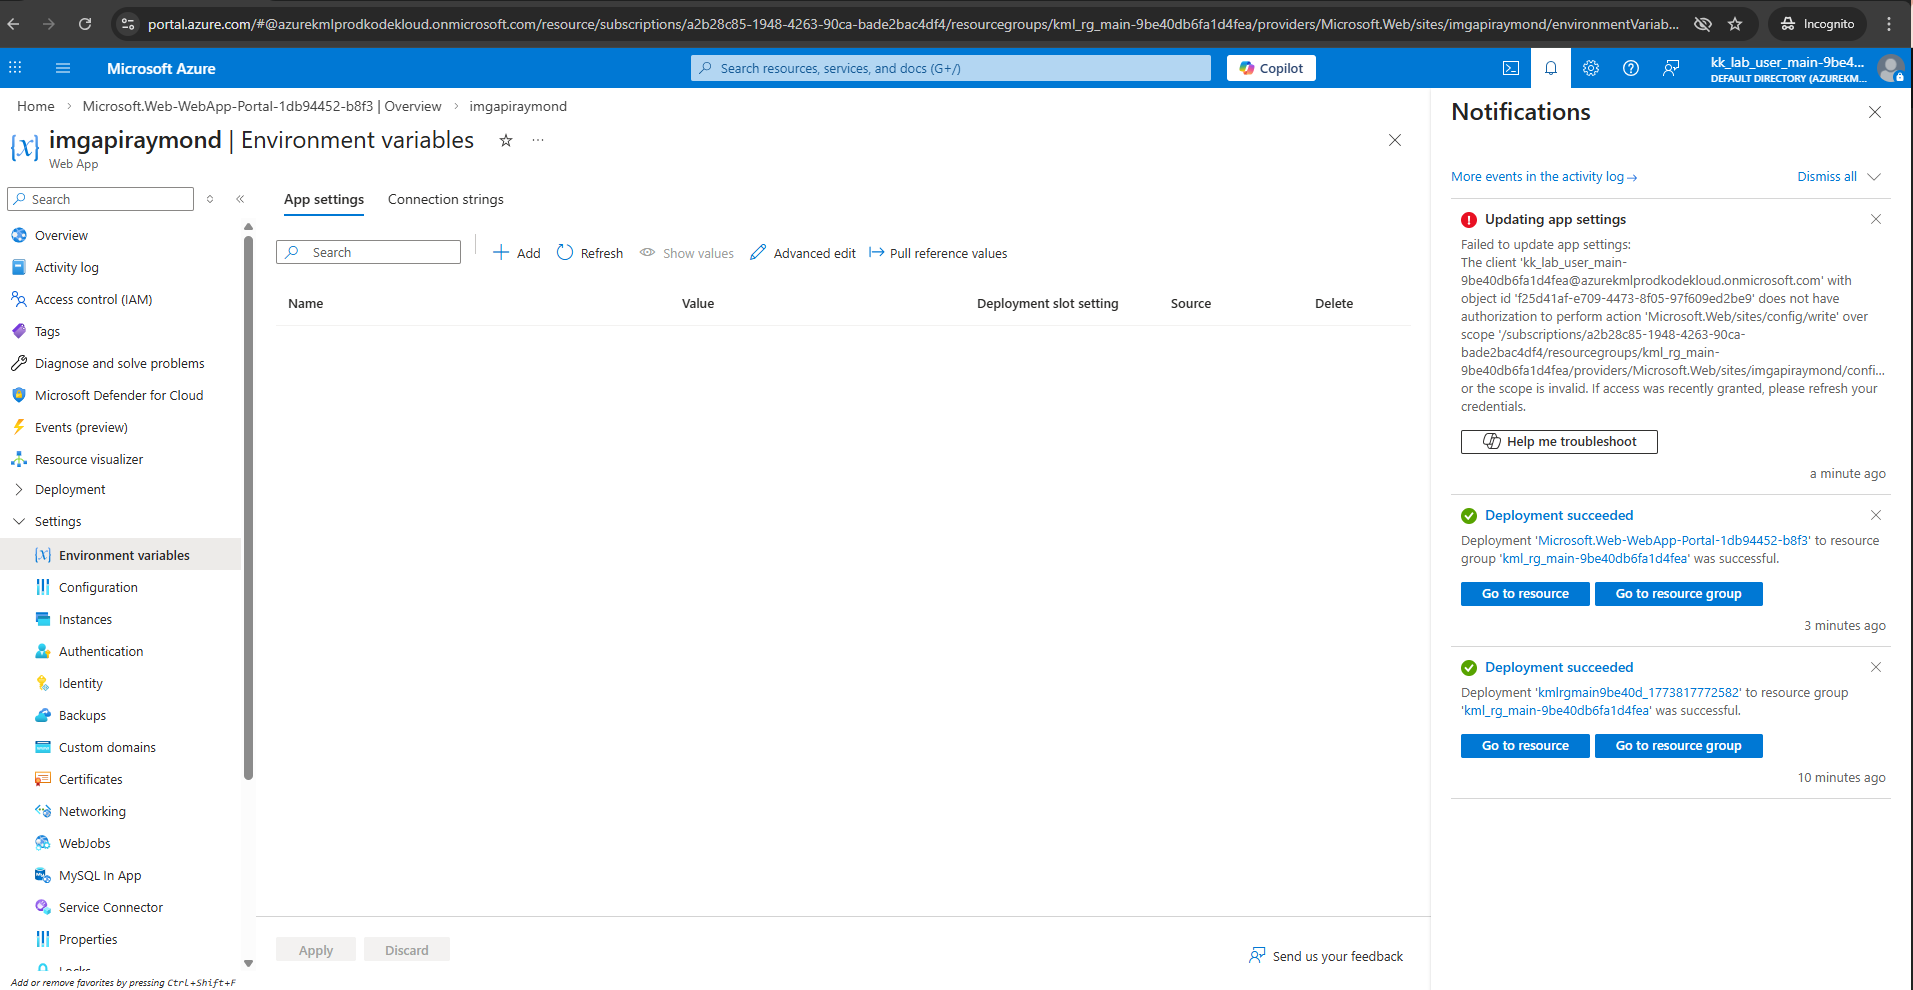Click Pull reference values
The height and width of the screenshot is (990, 1913).
click(938, 253)
